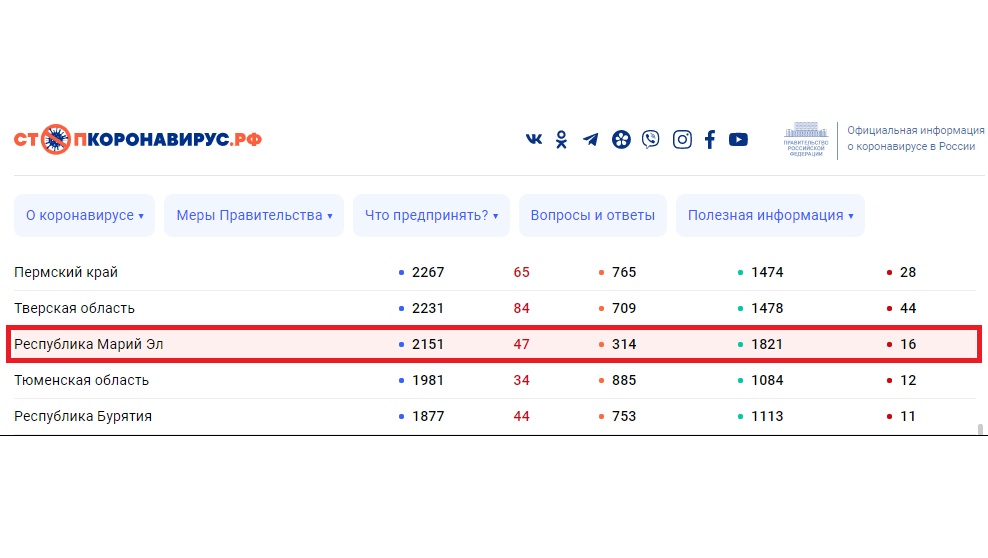The height and width of the screenshot is (558, 988).
Task: Expand the Полезная информация dropdown menu
Action: (770, 215)
